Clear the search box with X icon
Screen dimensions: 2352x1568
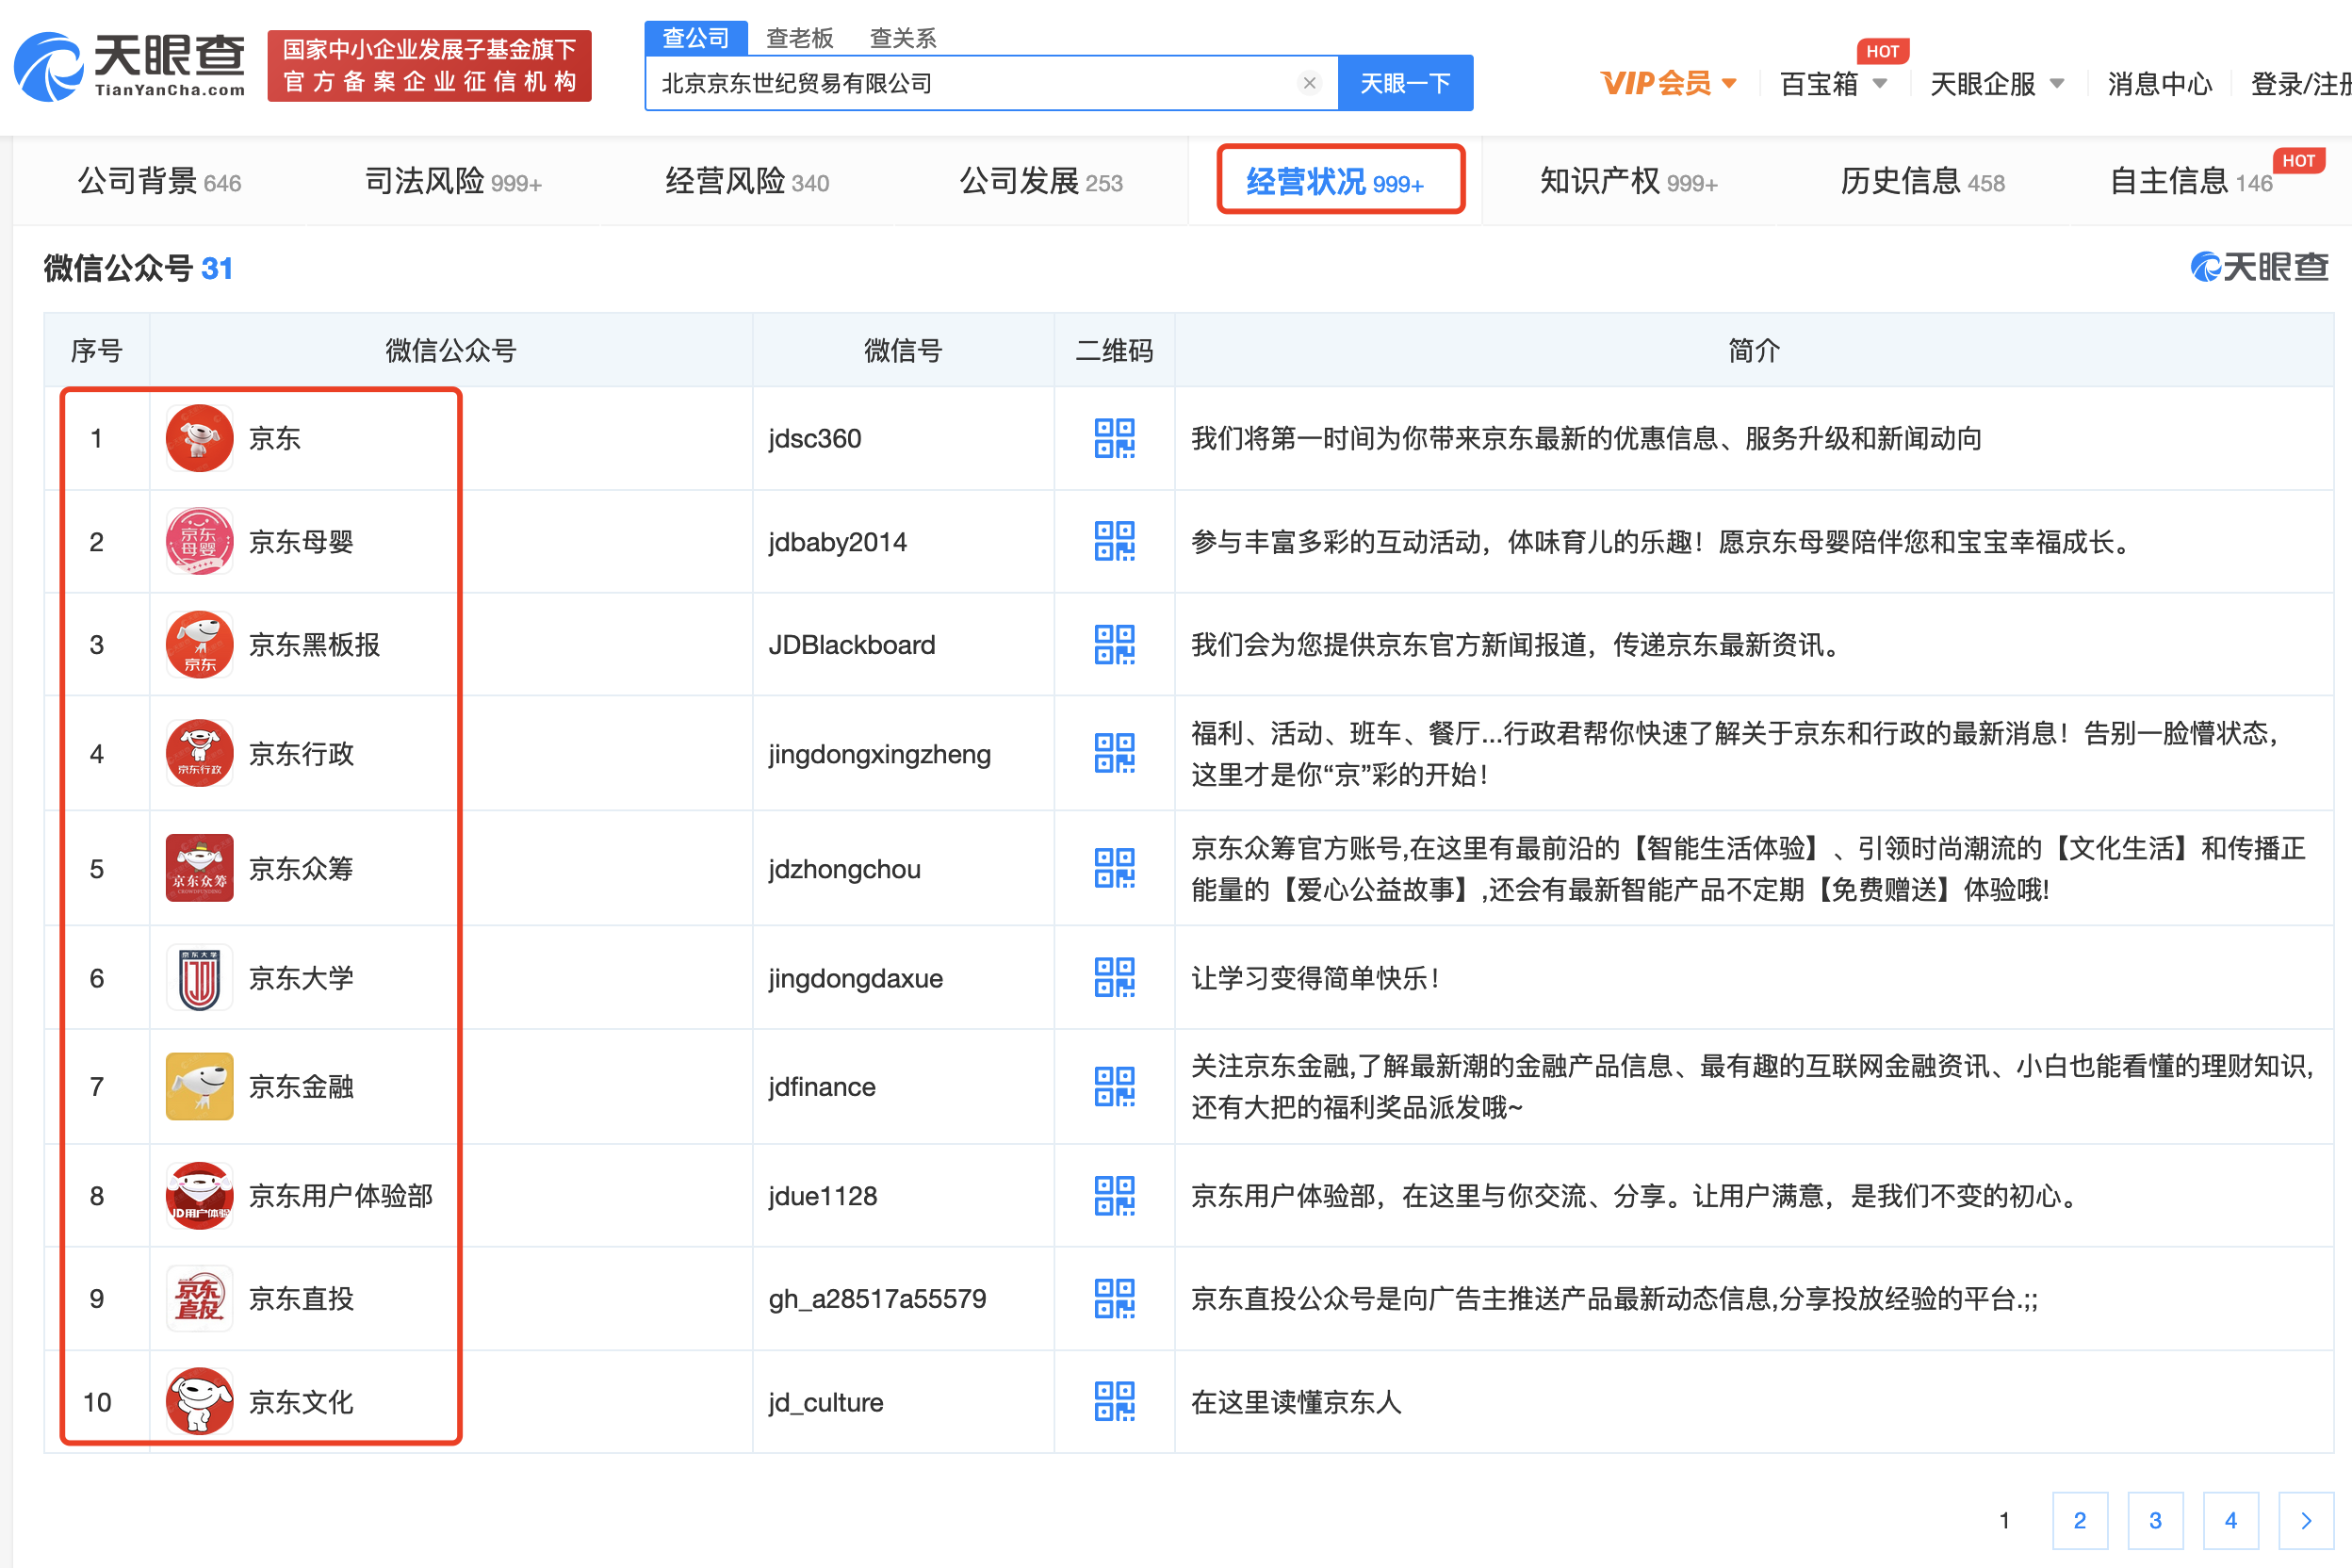point(1309,83)
